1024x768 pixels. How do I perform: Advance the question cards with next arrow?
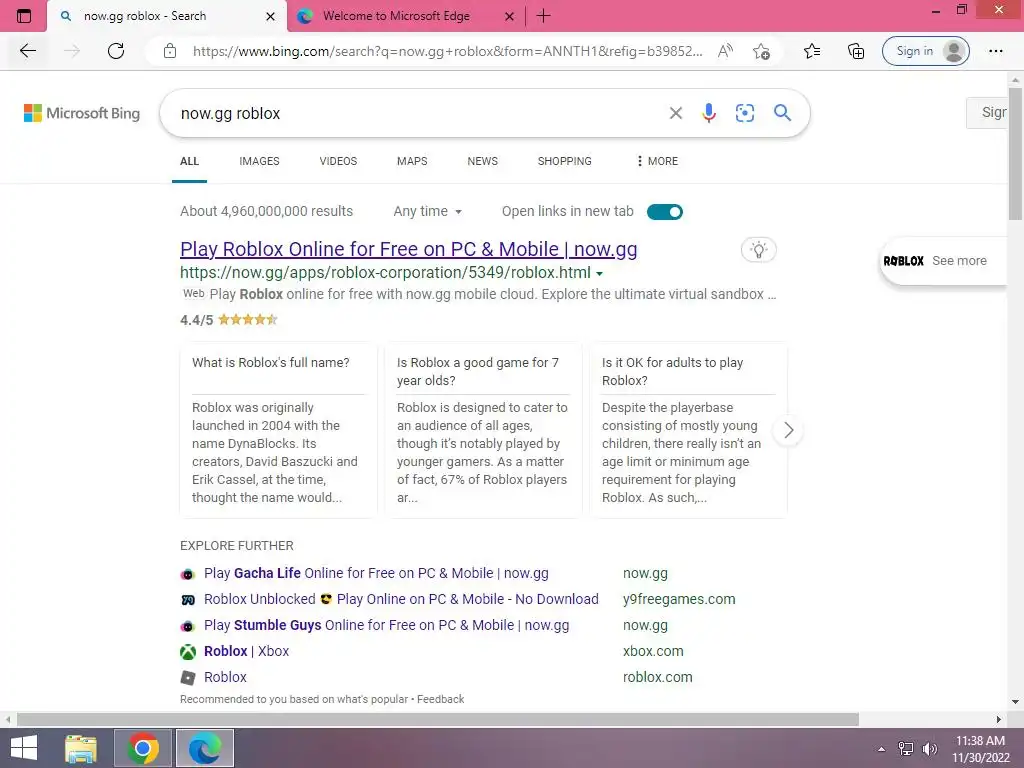788,430
